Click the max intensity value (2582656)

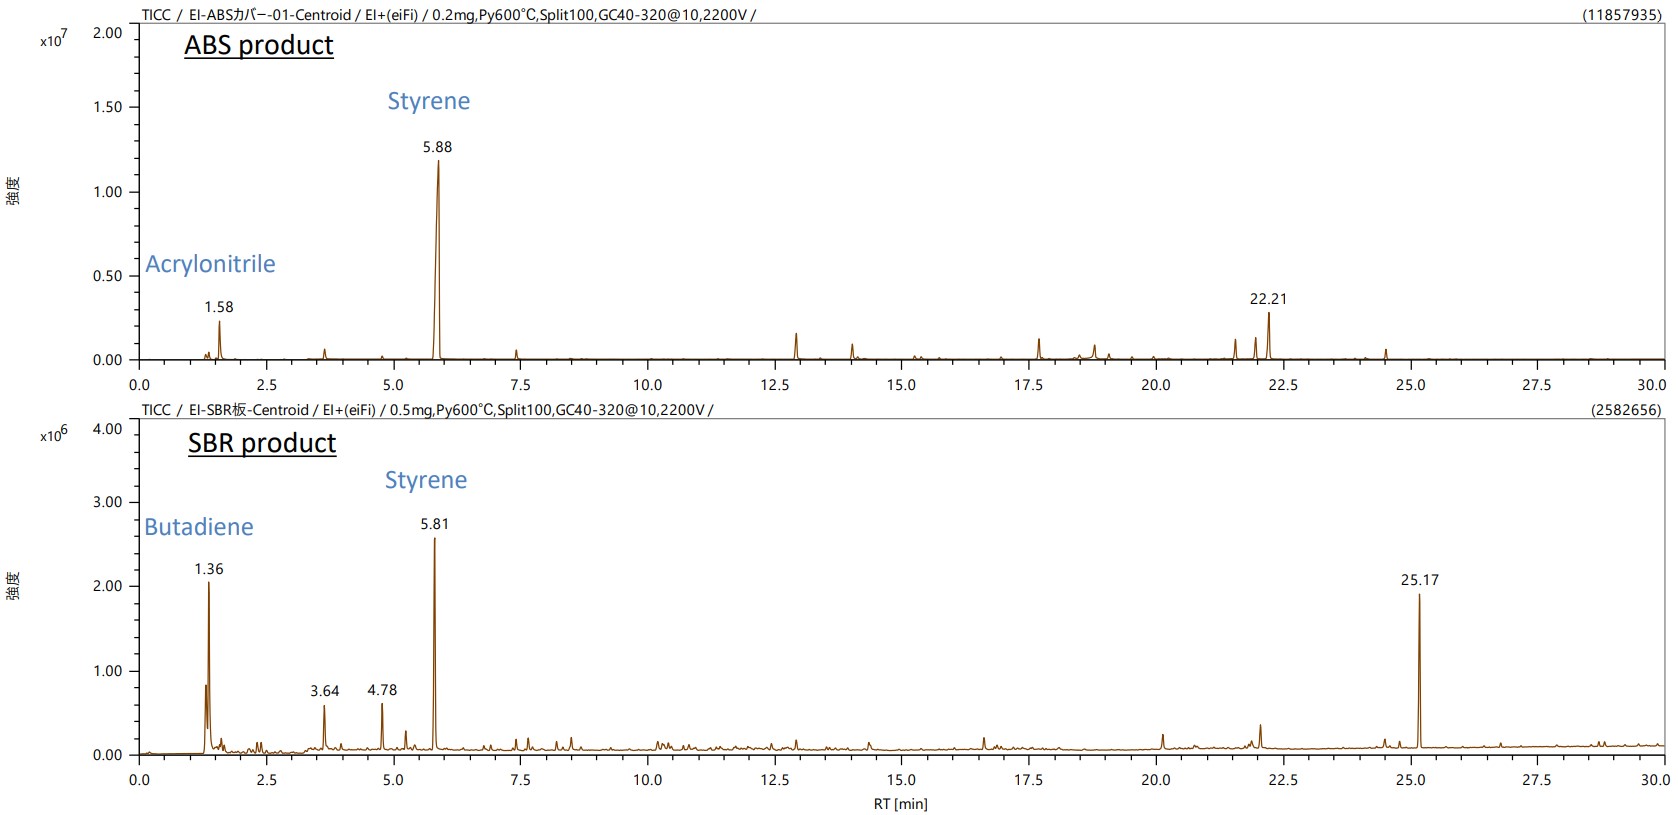[1625, 410]
